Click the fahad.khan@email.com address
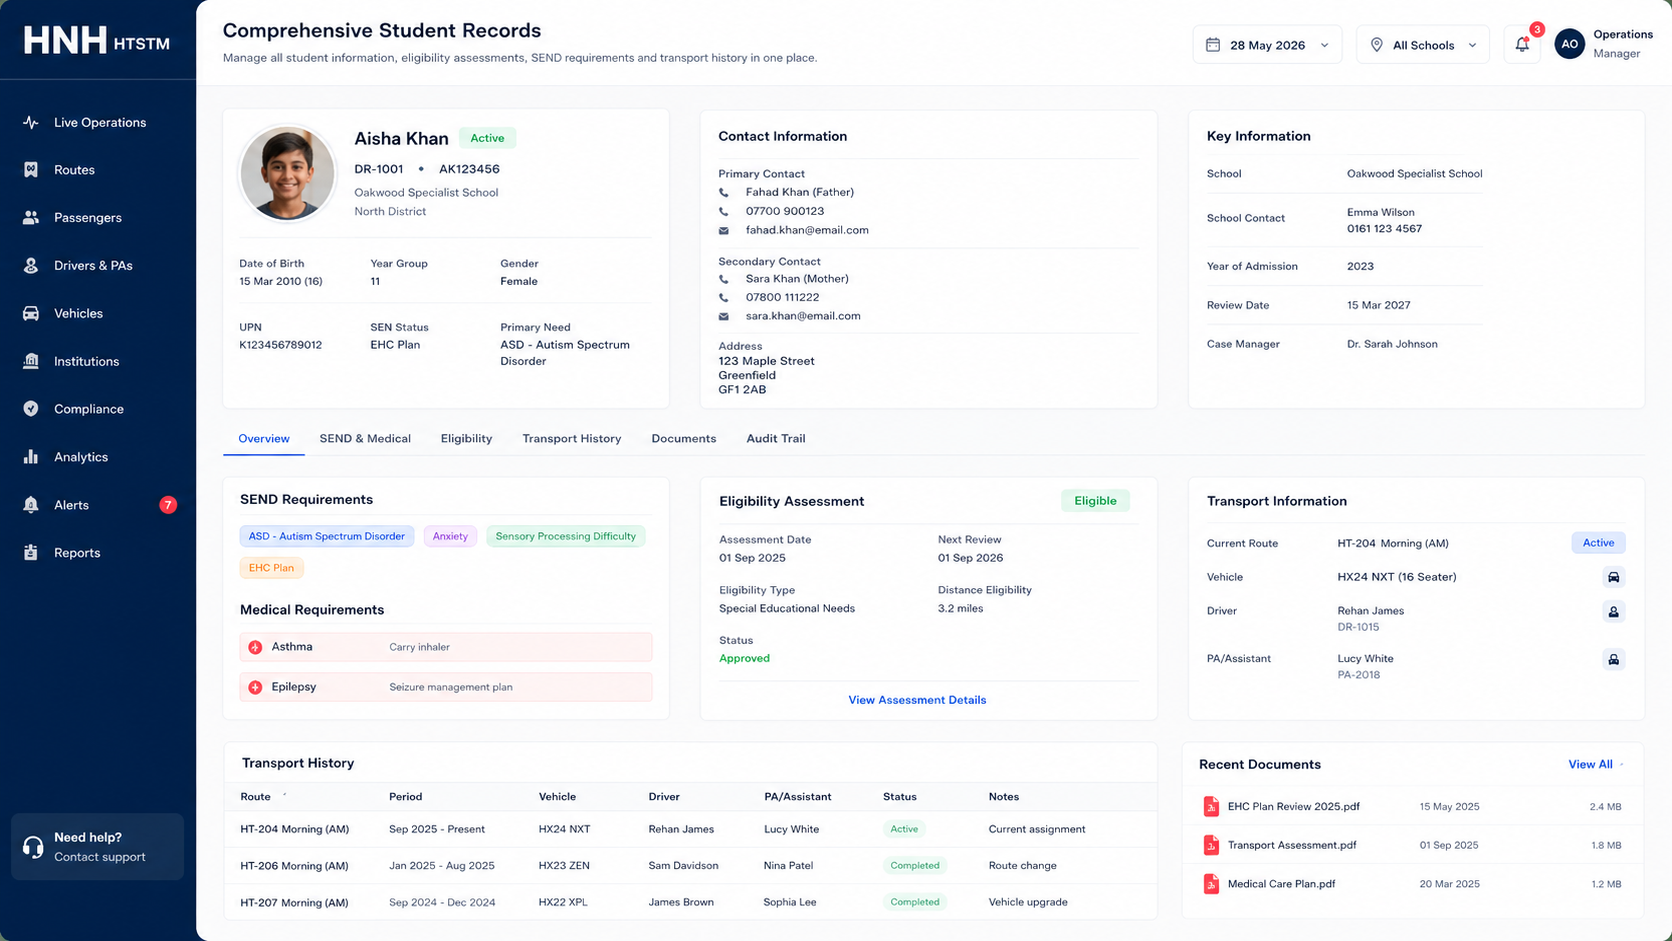Viewport: 1672px width, 941px height. 807,230
